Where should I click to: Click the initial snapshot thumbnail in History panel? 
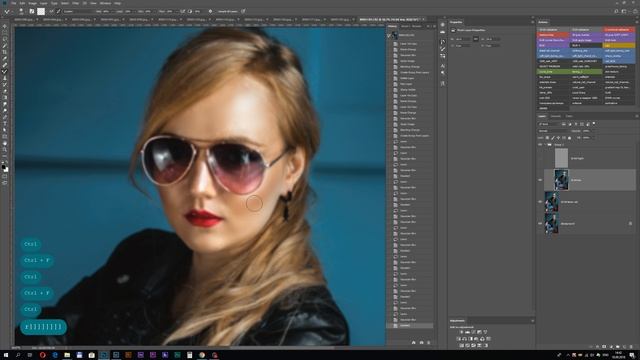[x=395, y=35]
